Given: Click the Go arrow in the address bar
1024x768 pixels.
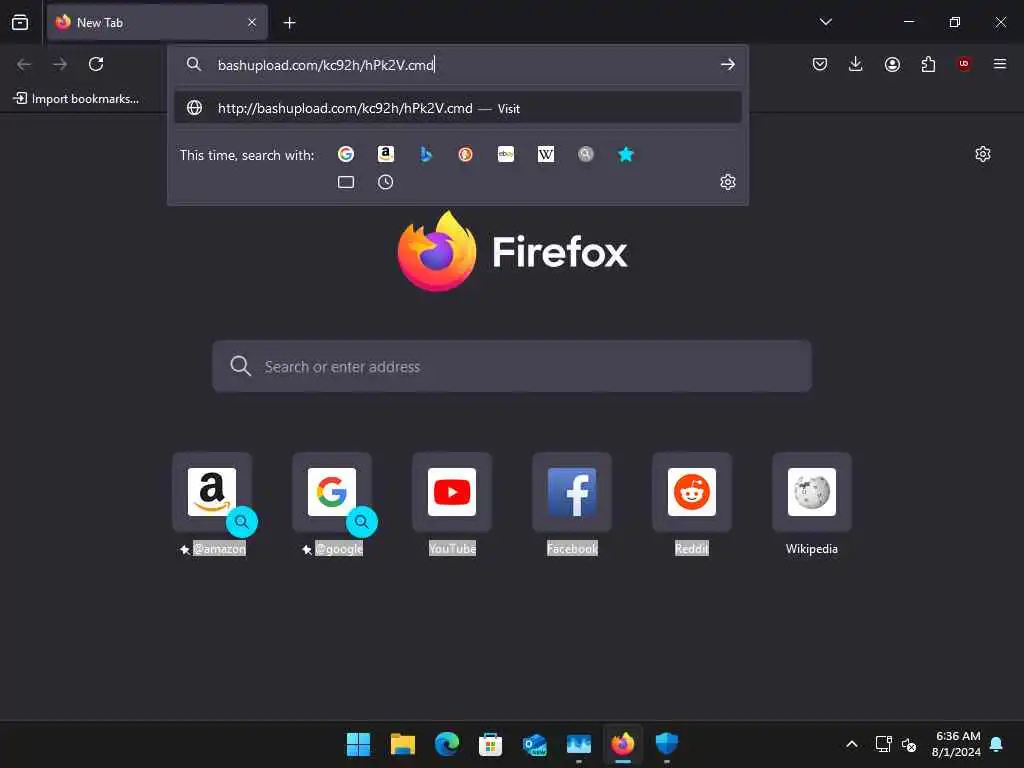Looking at the screenshot, I should click(728, 64).
